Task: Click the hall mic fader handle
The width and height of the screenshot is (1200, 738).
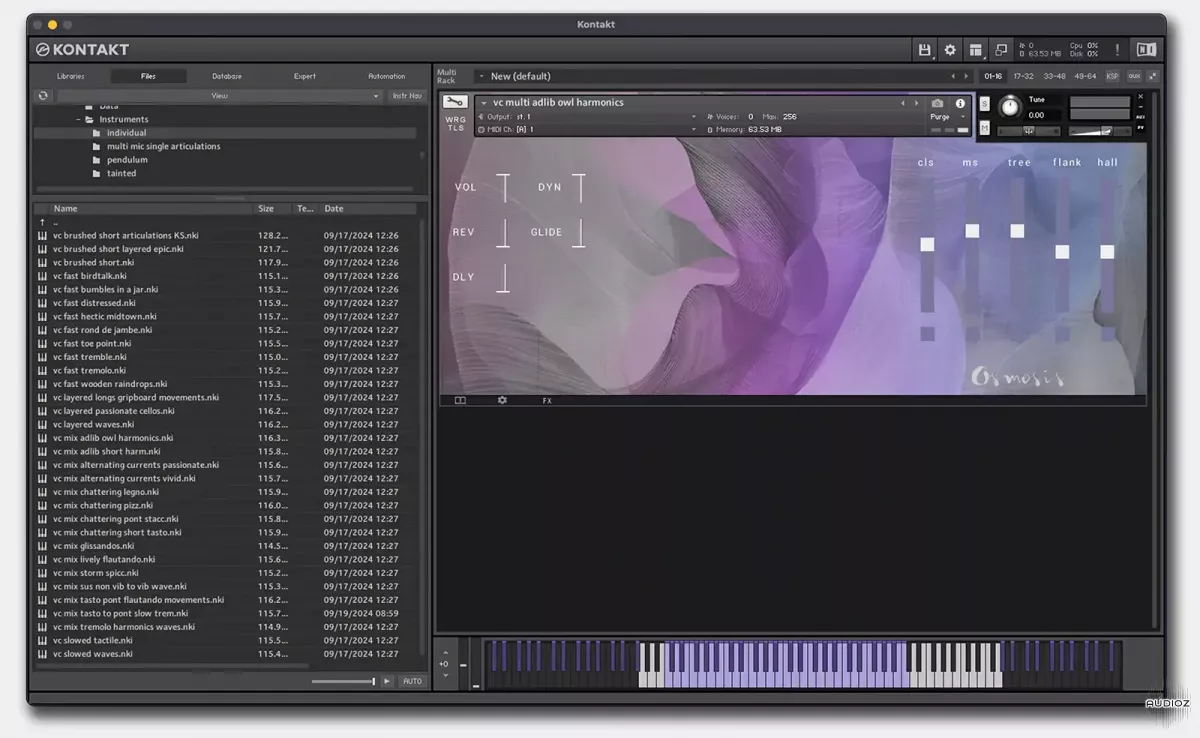Action: click(1107, 252)
